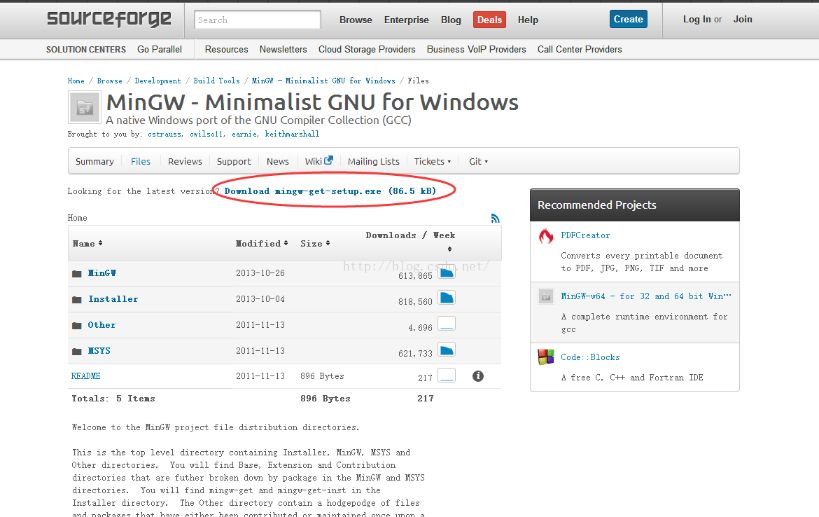Click Cloud Storage Providers link
This screenshot has width=819, height=517.
(x=367, y=49)
